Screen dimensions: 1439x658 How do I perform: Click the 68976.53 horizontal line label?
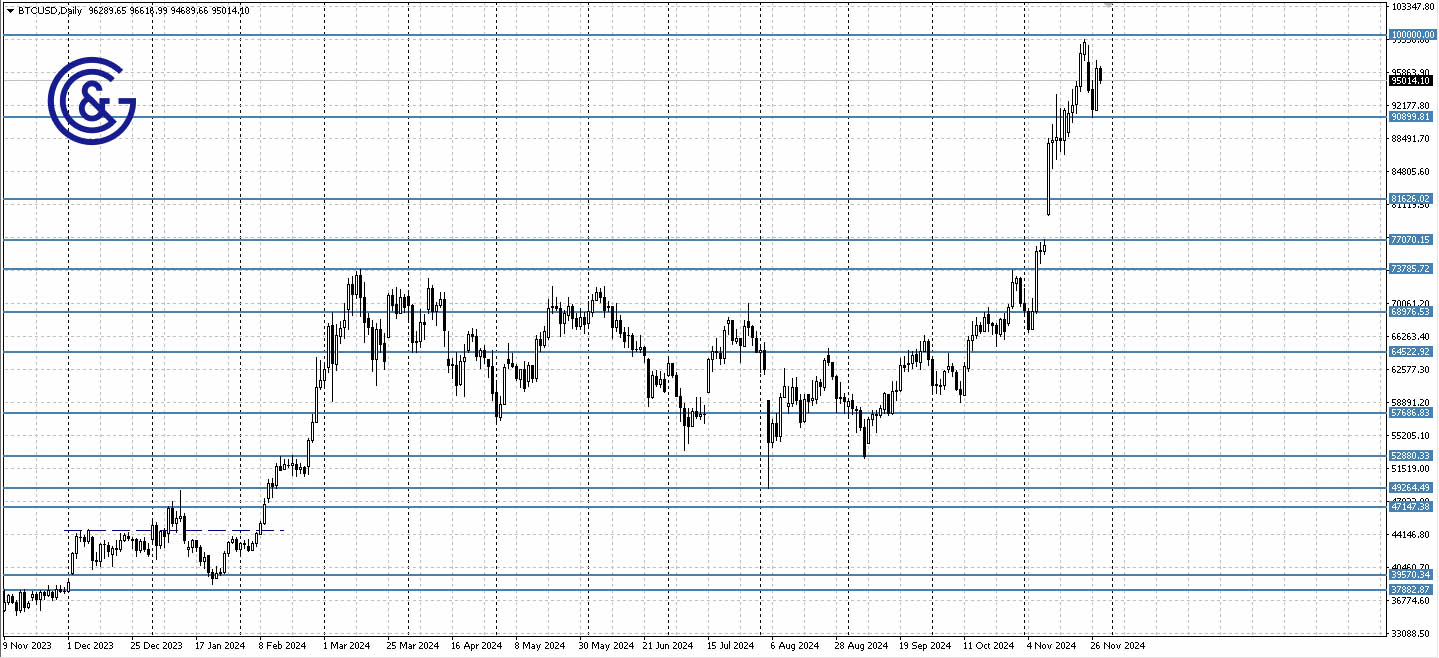coord(1411,312)
